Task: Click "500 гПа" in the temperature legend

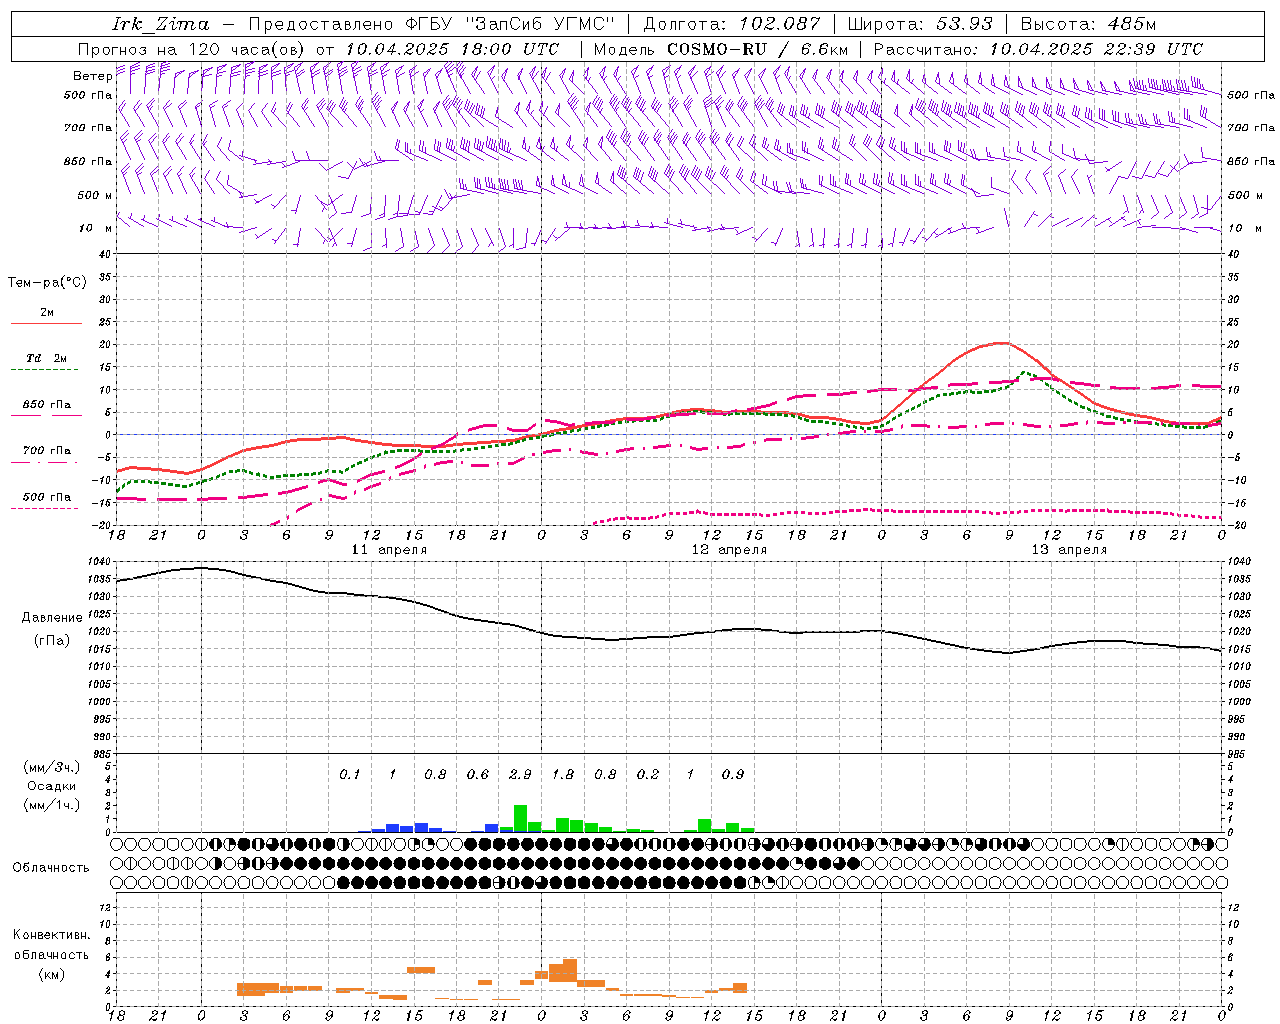Action: point(47,497)
